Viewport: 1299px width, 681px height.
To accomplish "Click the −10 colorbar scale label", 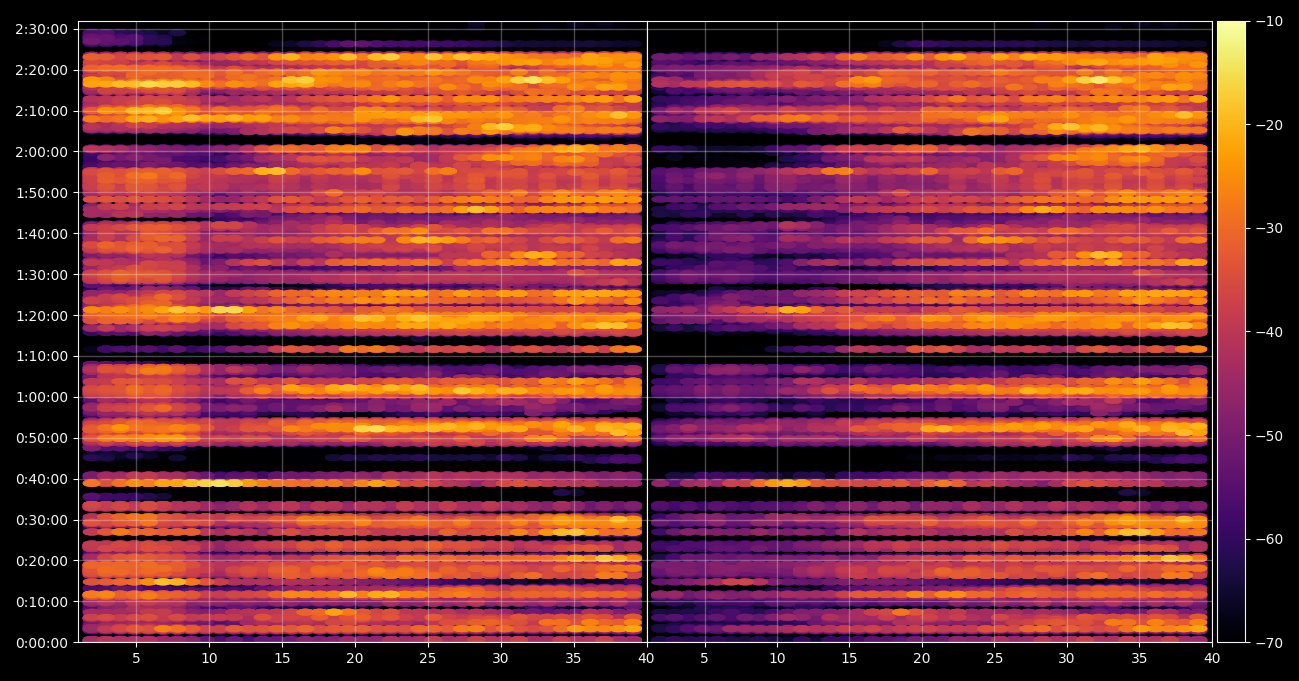I will [1270, 21].
